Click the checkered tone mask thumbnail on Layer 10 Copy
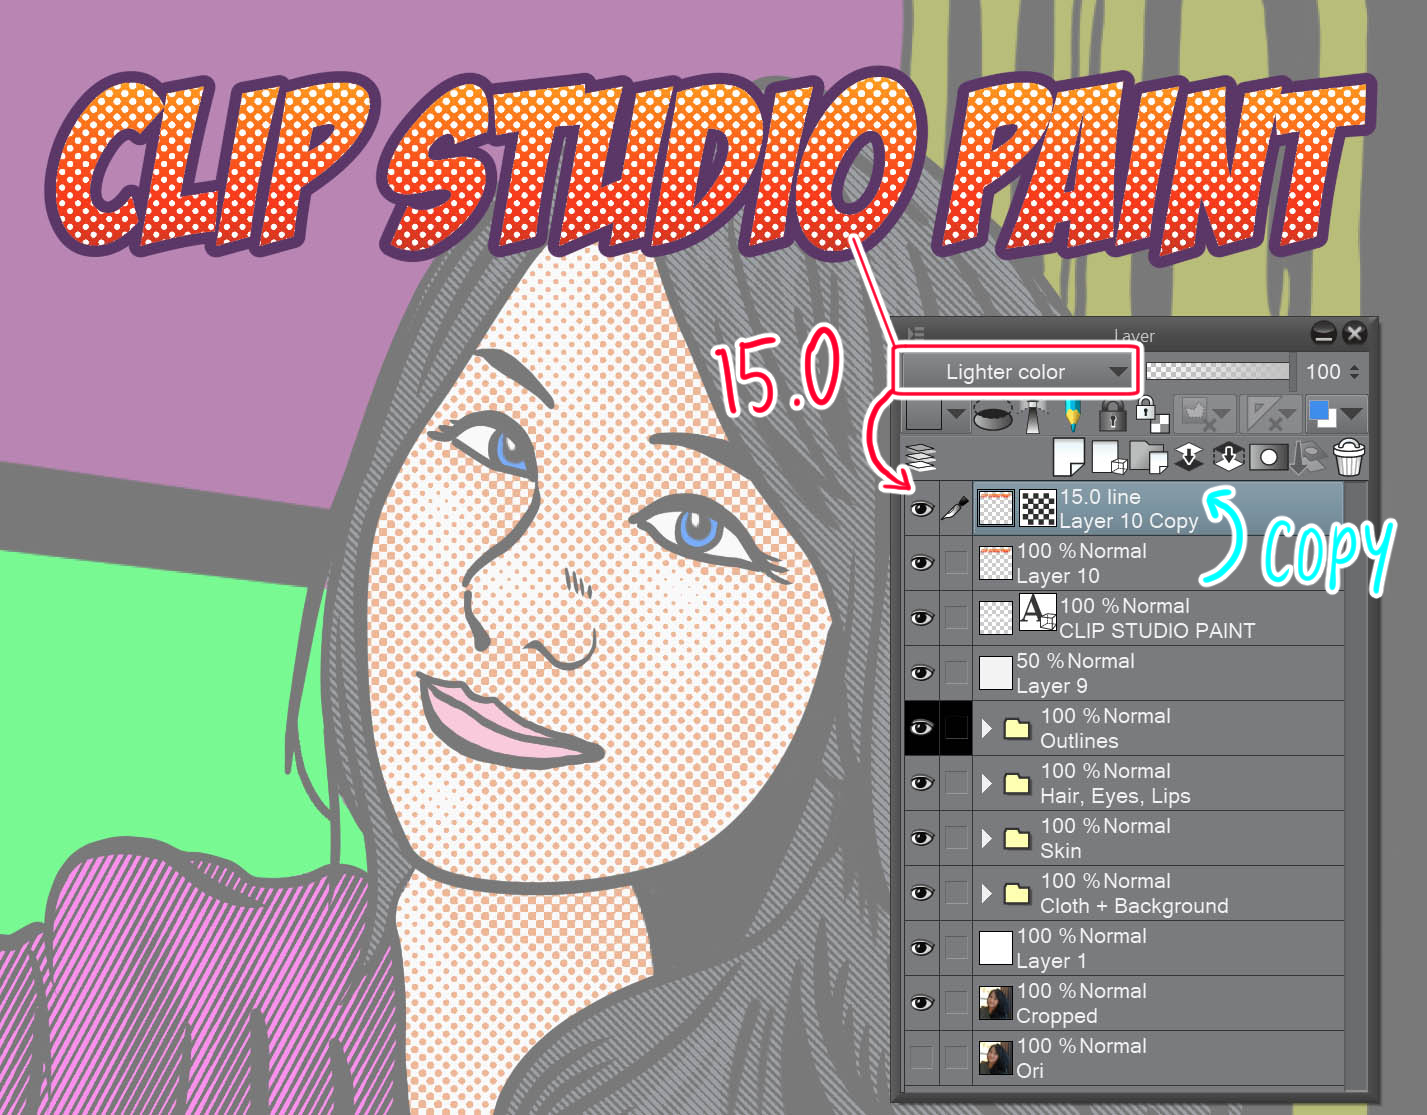The width and height of the screenshot is (1427, 1115). click(1037, 509)
